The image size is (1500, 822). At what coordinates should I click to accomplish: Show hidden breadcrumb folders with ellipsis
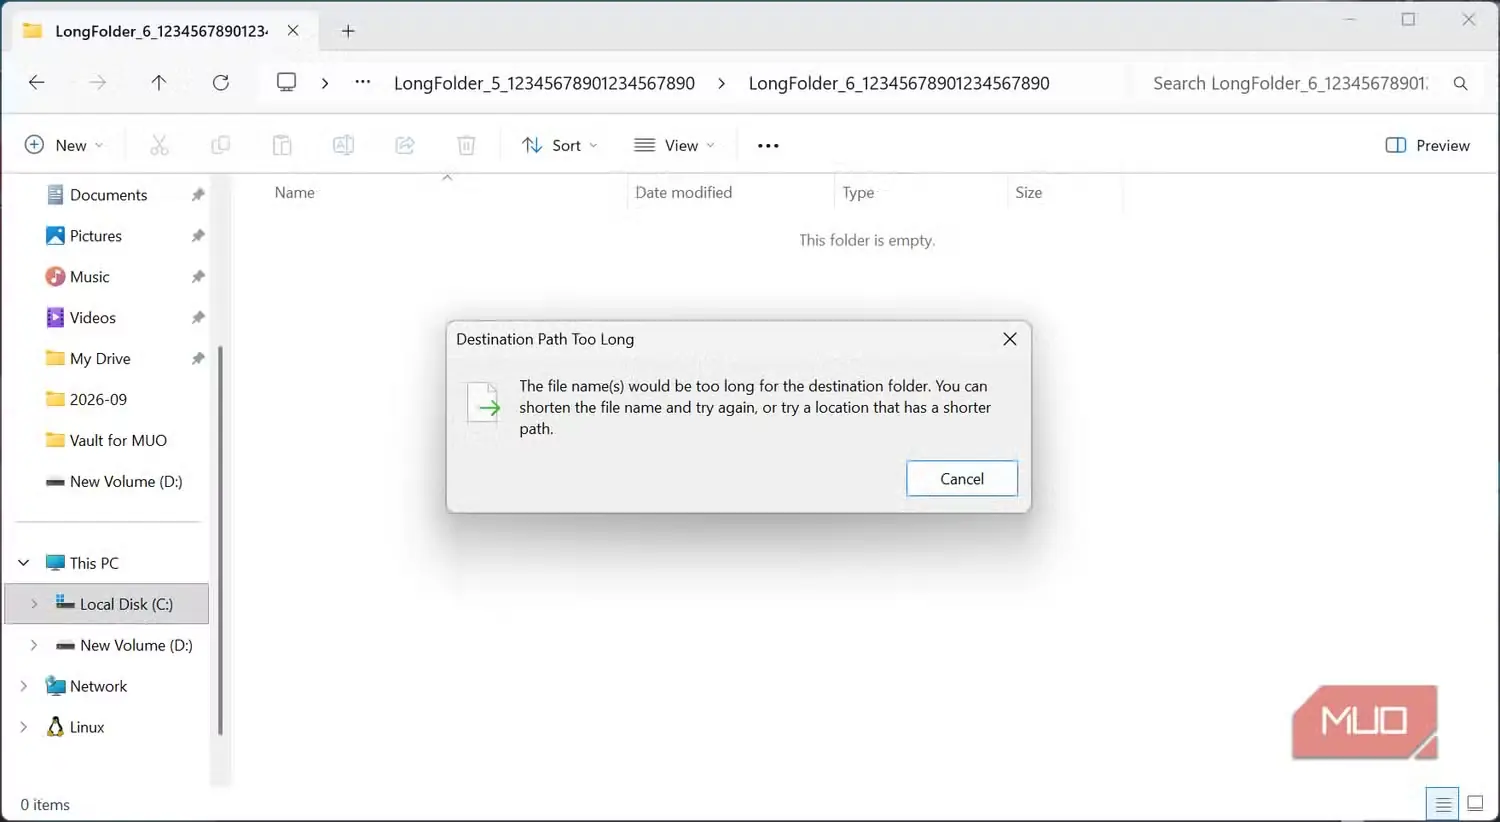[363, 83]
